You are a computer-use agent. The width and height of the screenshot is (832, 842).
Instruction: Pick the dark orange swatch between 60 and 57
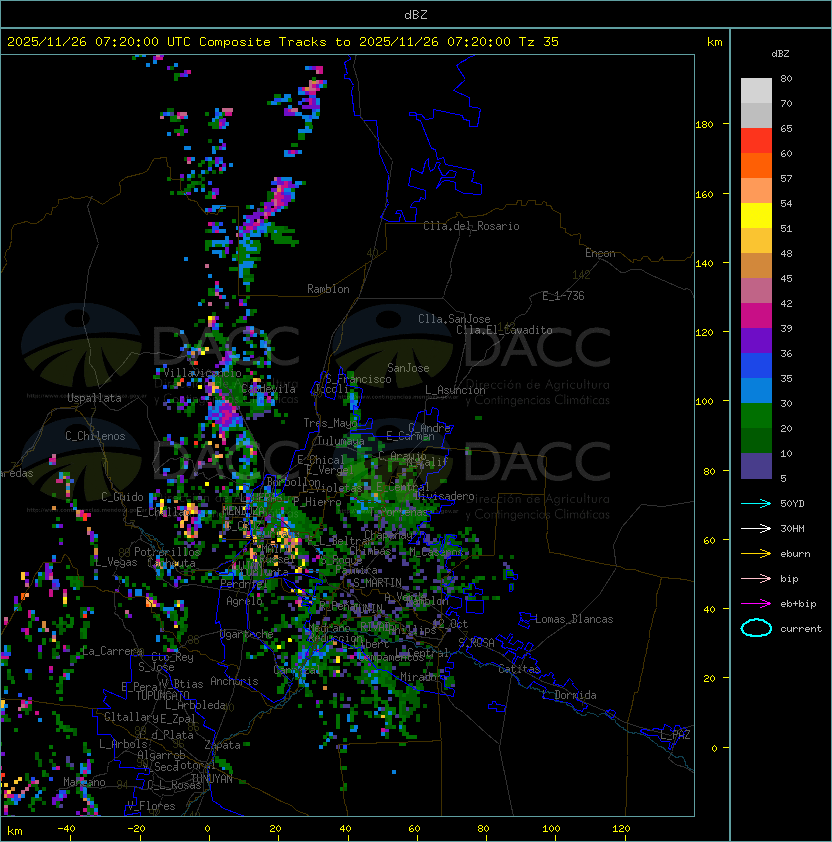pyautogui.click(x=756, y=165)
